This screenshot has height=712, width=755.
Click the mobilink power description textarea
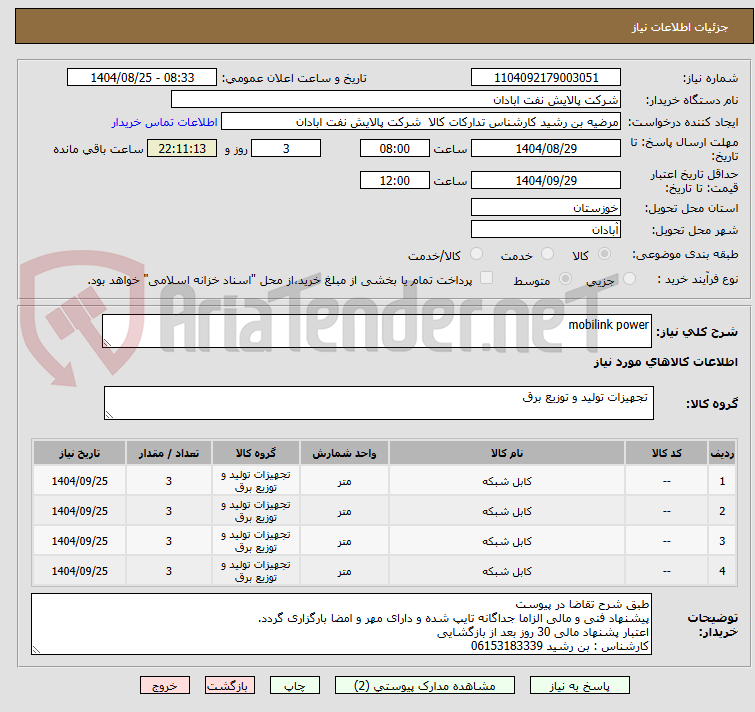click(378, 332)
